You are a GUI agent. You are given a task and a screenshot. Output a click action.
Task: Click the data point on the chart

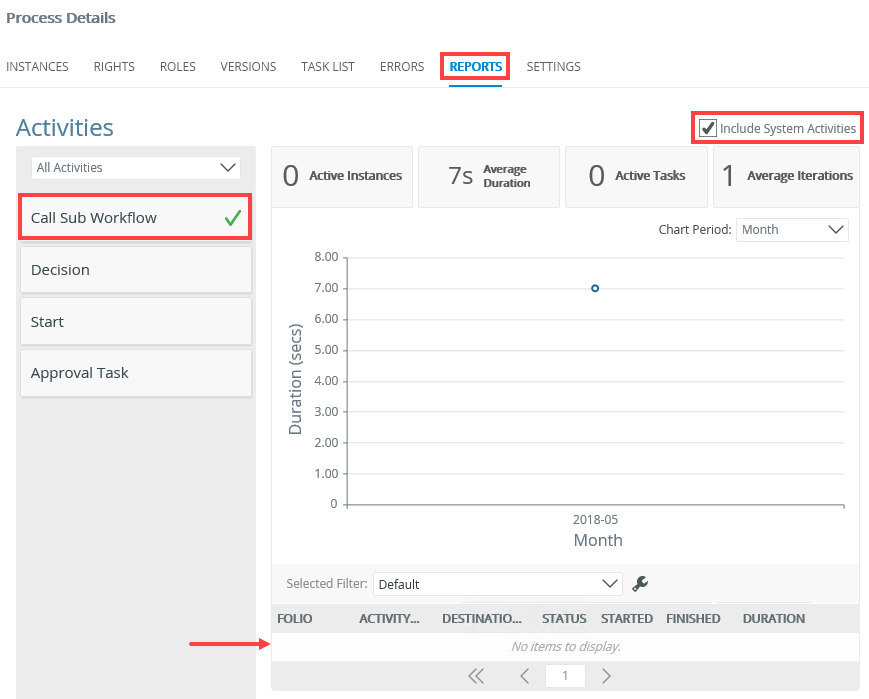595,288
